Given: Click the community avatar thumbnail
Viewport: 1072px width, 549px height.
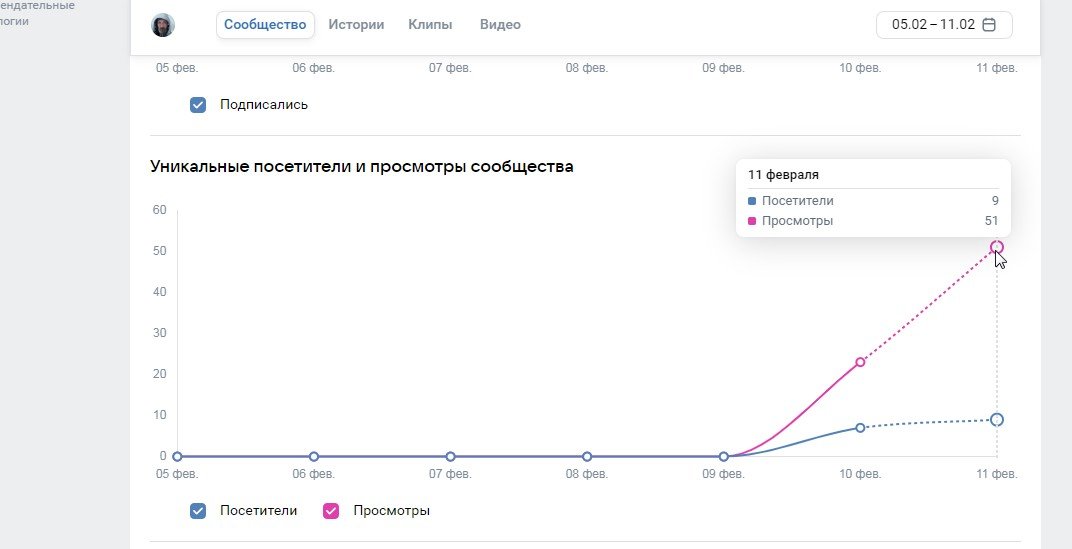Looking at the screenshot, I should pyautogui.click(x=163, y=25).
